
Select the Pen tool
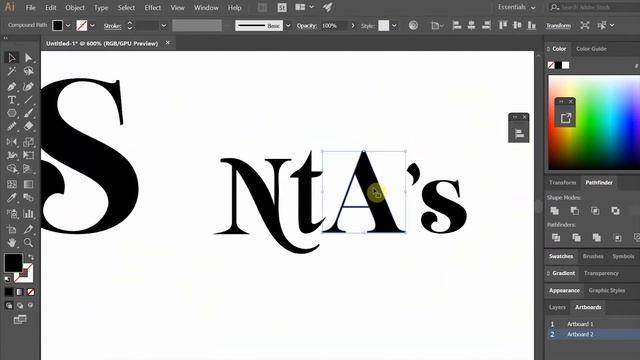pos(11,87)
